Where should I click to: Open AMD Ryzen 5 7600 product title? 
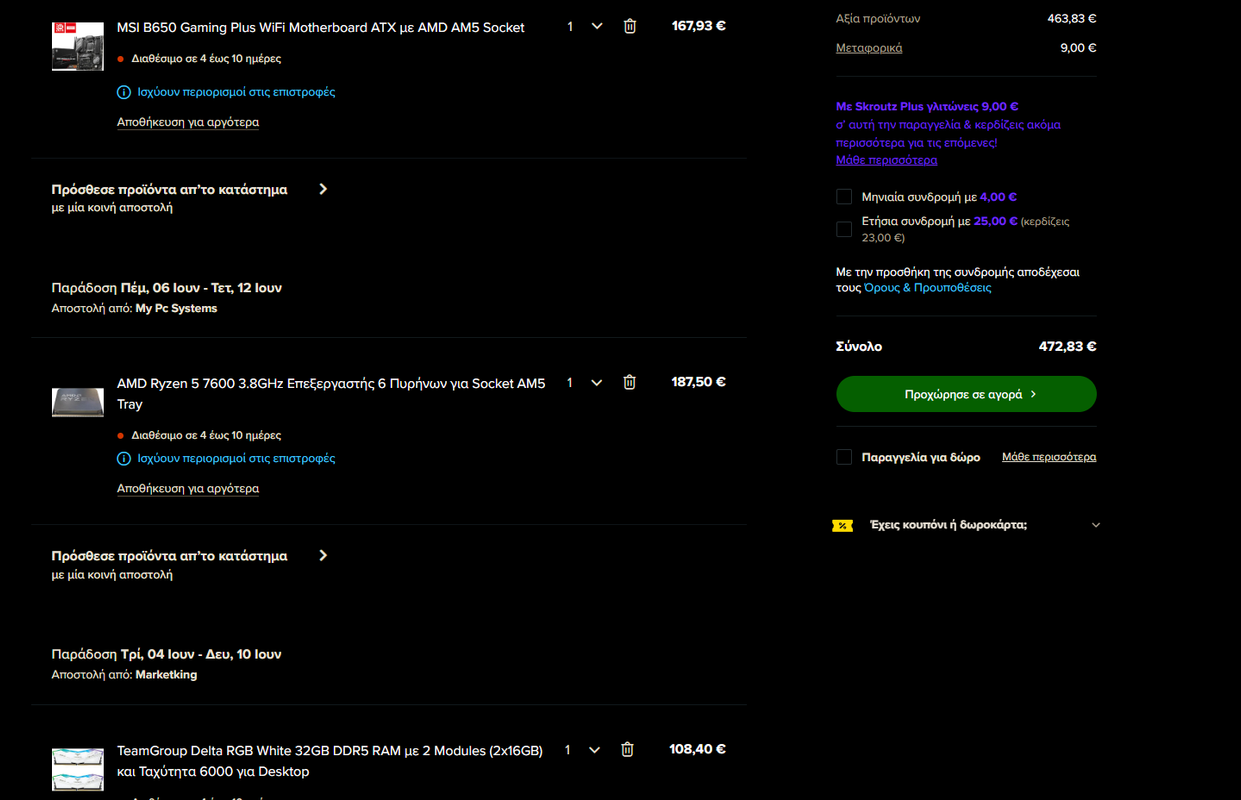[x=331, y=394]
